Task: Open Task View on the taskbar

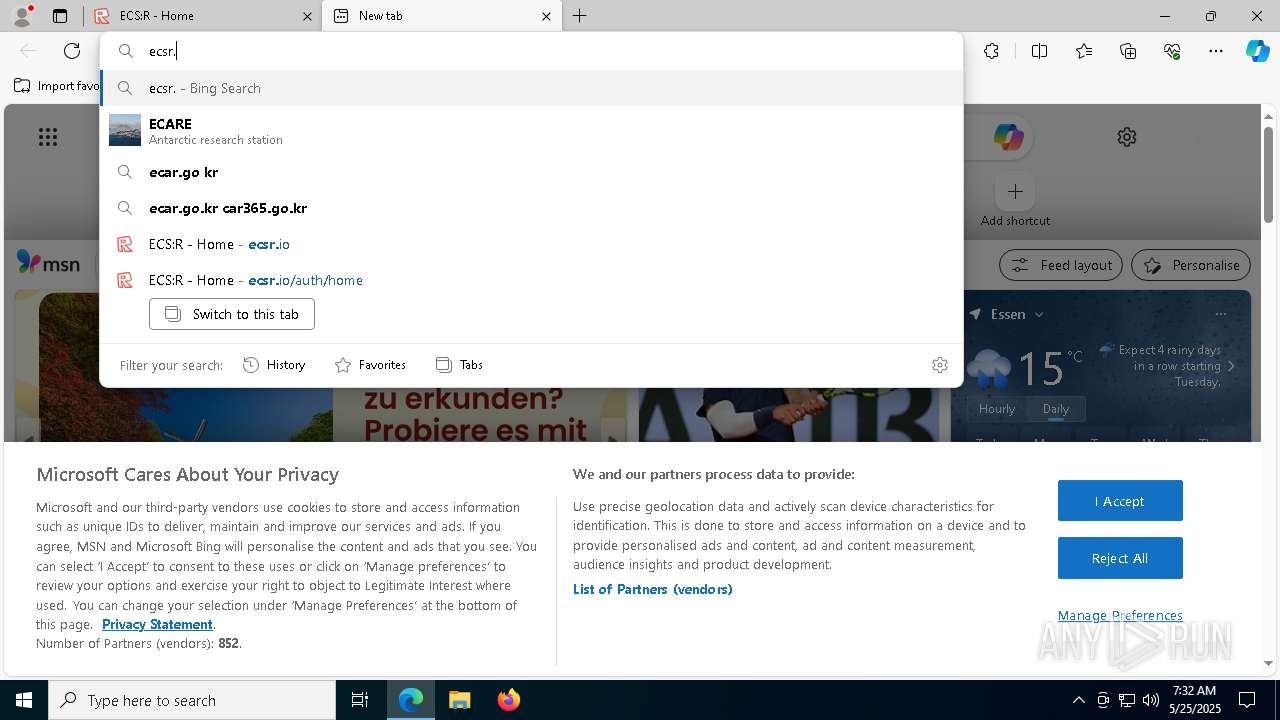Action: click(360, 700)
